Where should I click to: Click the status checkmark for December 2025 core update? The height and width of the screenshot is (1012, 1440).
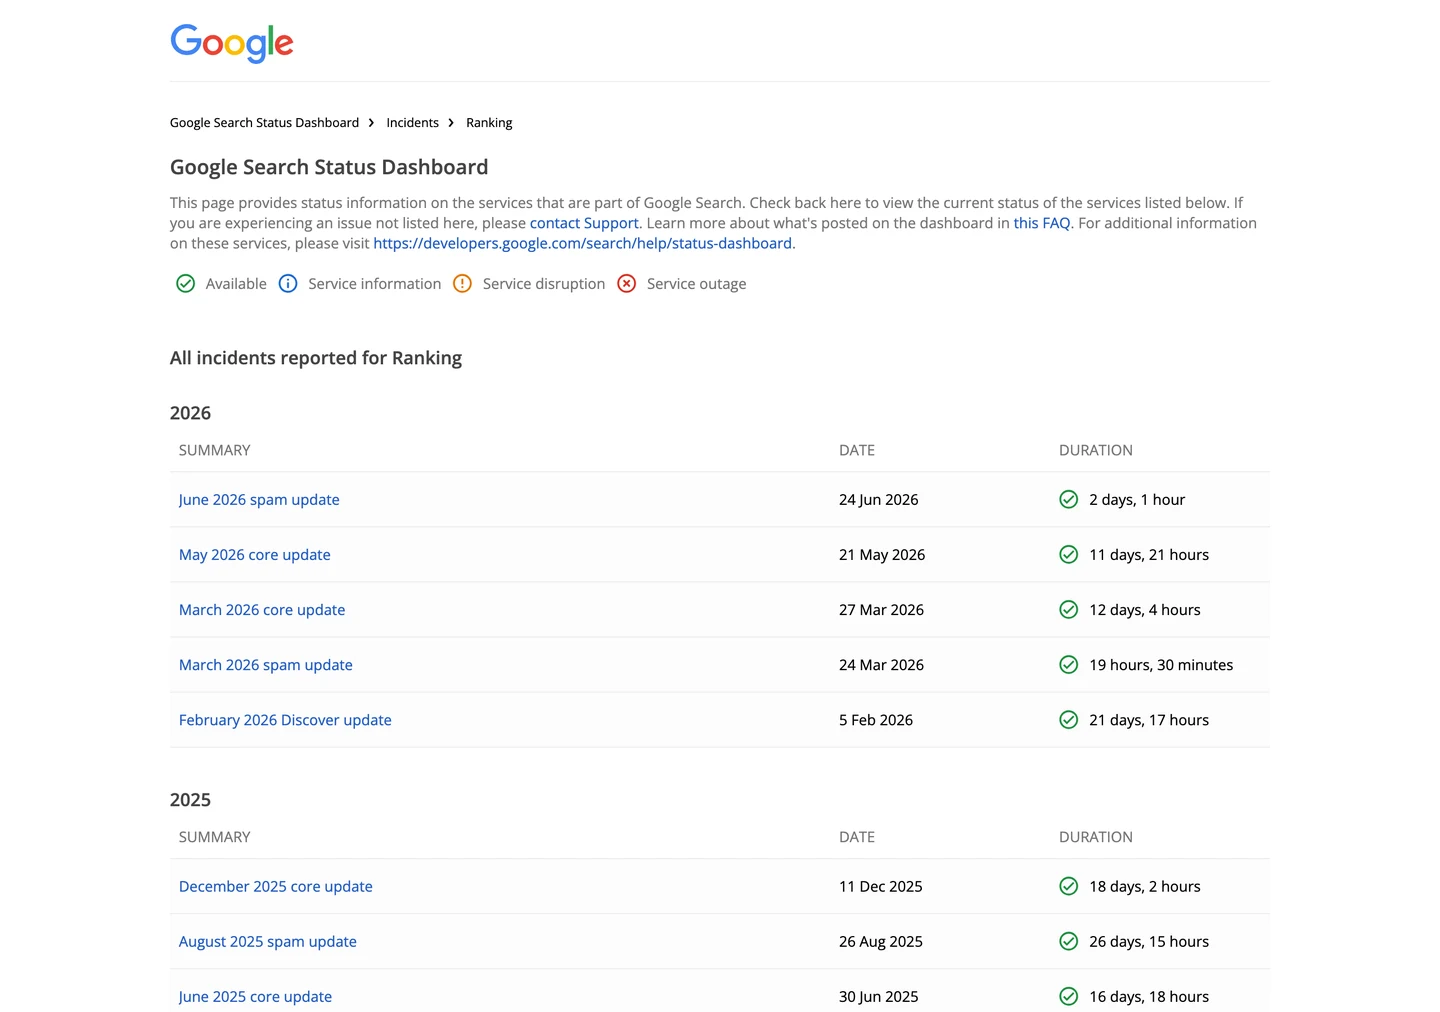click(1068, 887)
